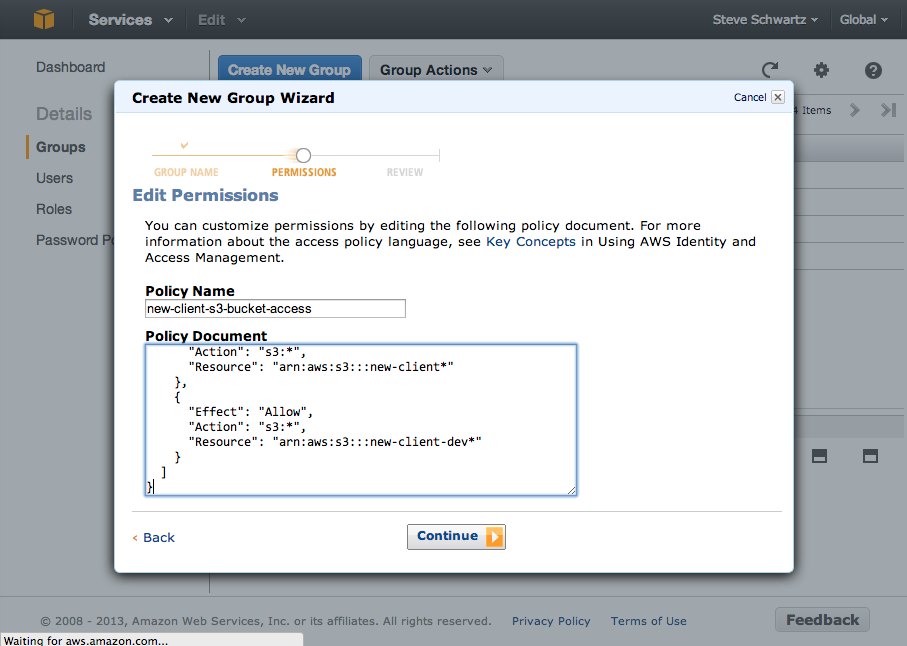Click the Edit Permissions heading
The height and width of the screenshot is (646, 907).
[205, 195]
